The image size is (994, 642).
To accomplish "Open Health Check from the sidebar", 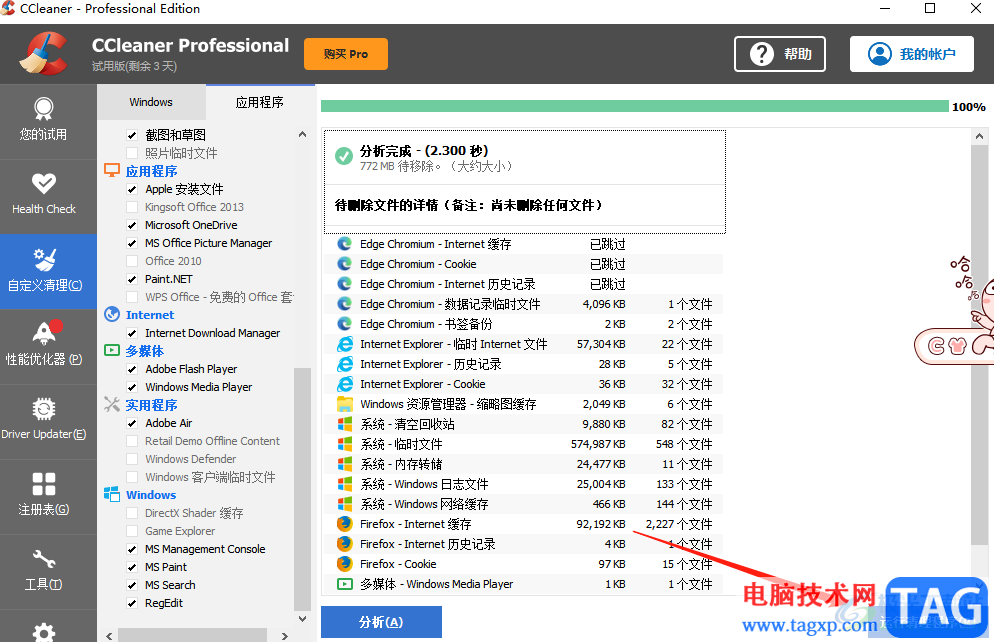I will (x=43, y=195).
